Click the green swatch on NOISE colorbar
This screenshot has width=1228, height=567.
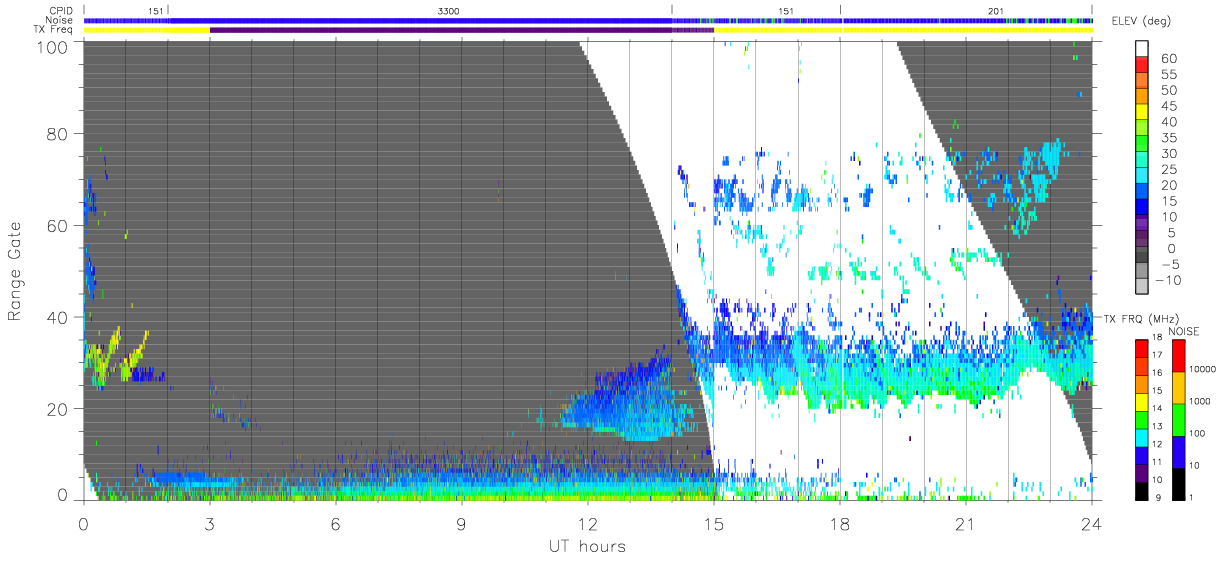point(1177,419)
